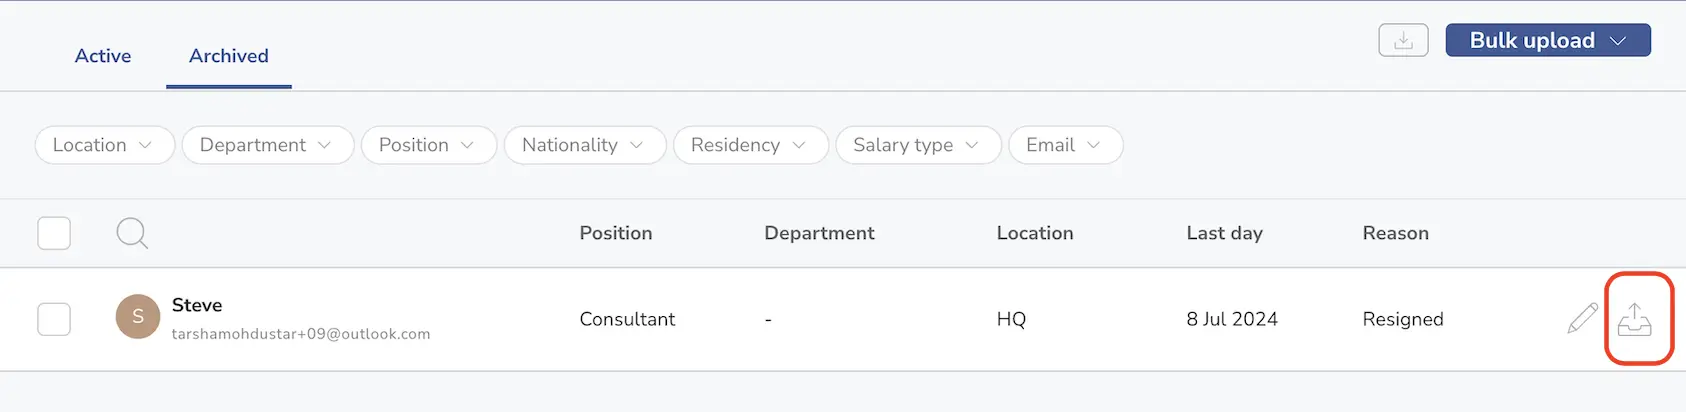
Task: Expand the Position filter
Action: point(429,145)
